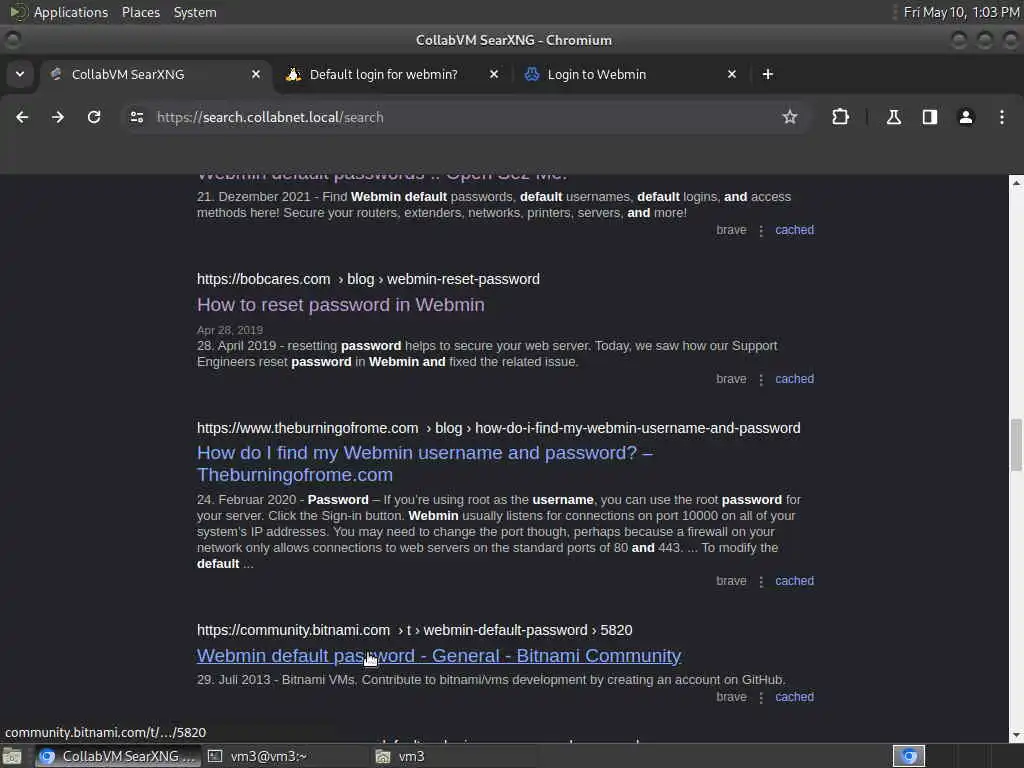Open cached copy of Open Sez Me result

click(x=794, y=230)
